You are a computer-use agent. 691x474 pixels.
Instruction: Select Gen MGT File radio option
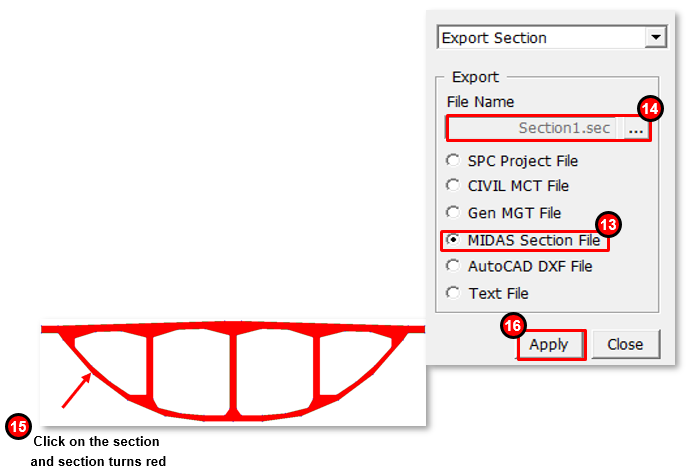[x=454, y=213]
